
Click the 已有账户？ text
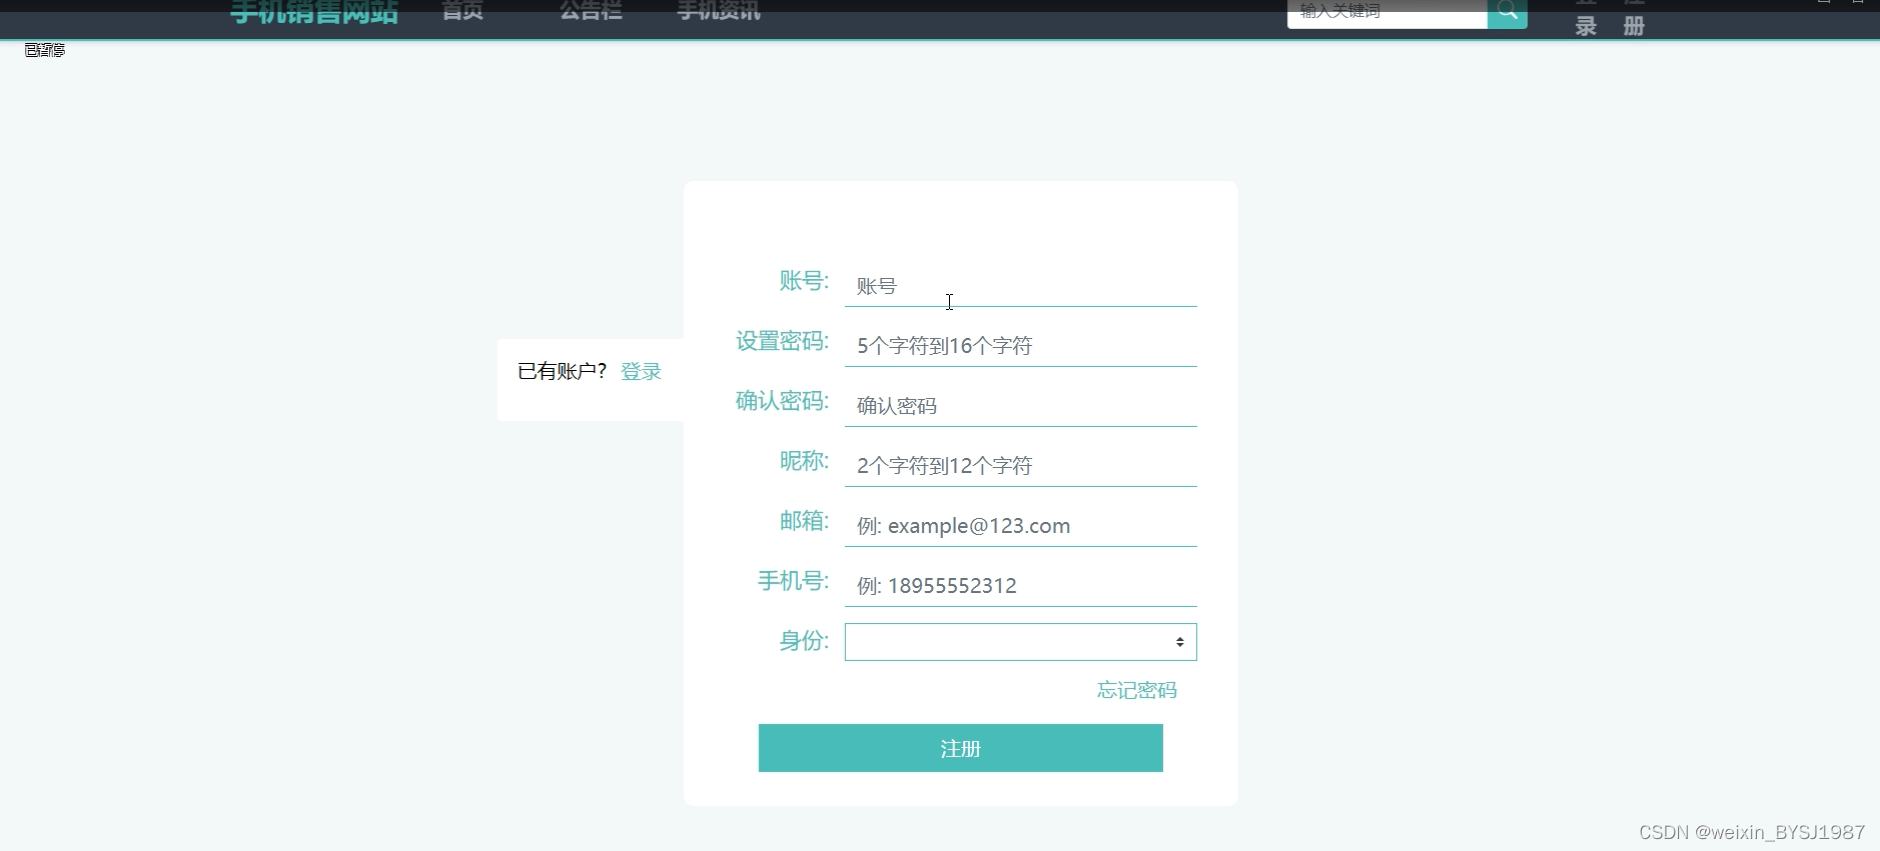[562, 371]
